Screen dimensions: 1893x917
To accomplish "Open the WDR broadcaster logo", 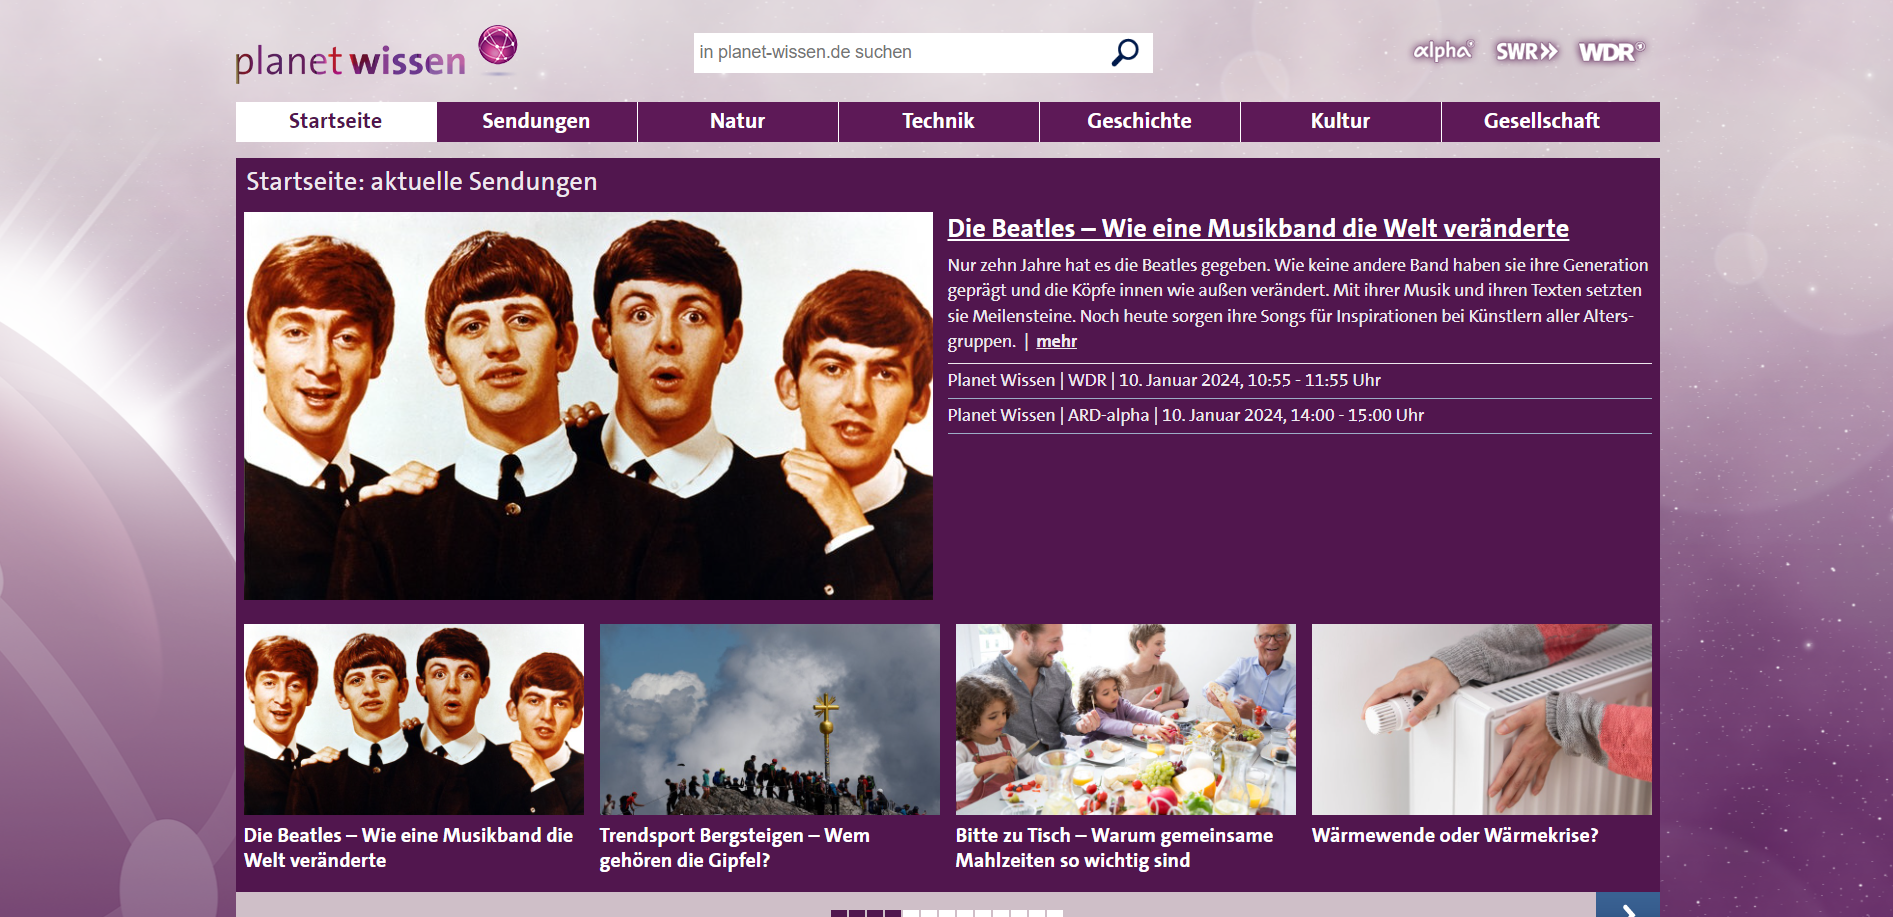I will [x=1610, y=52].
